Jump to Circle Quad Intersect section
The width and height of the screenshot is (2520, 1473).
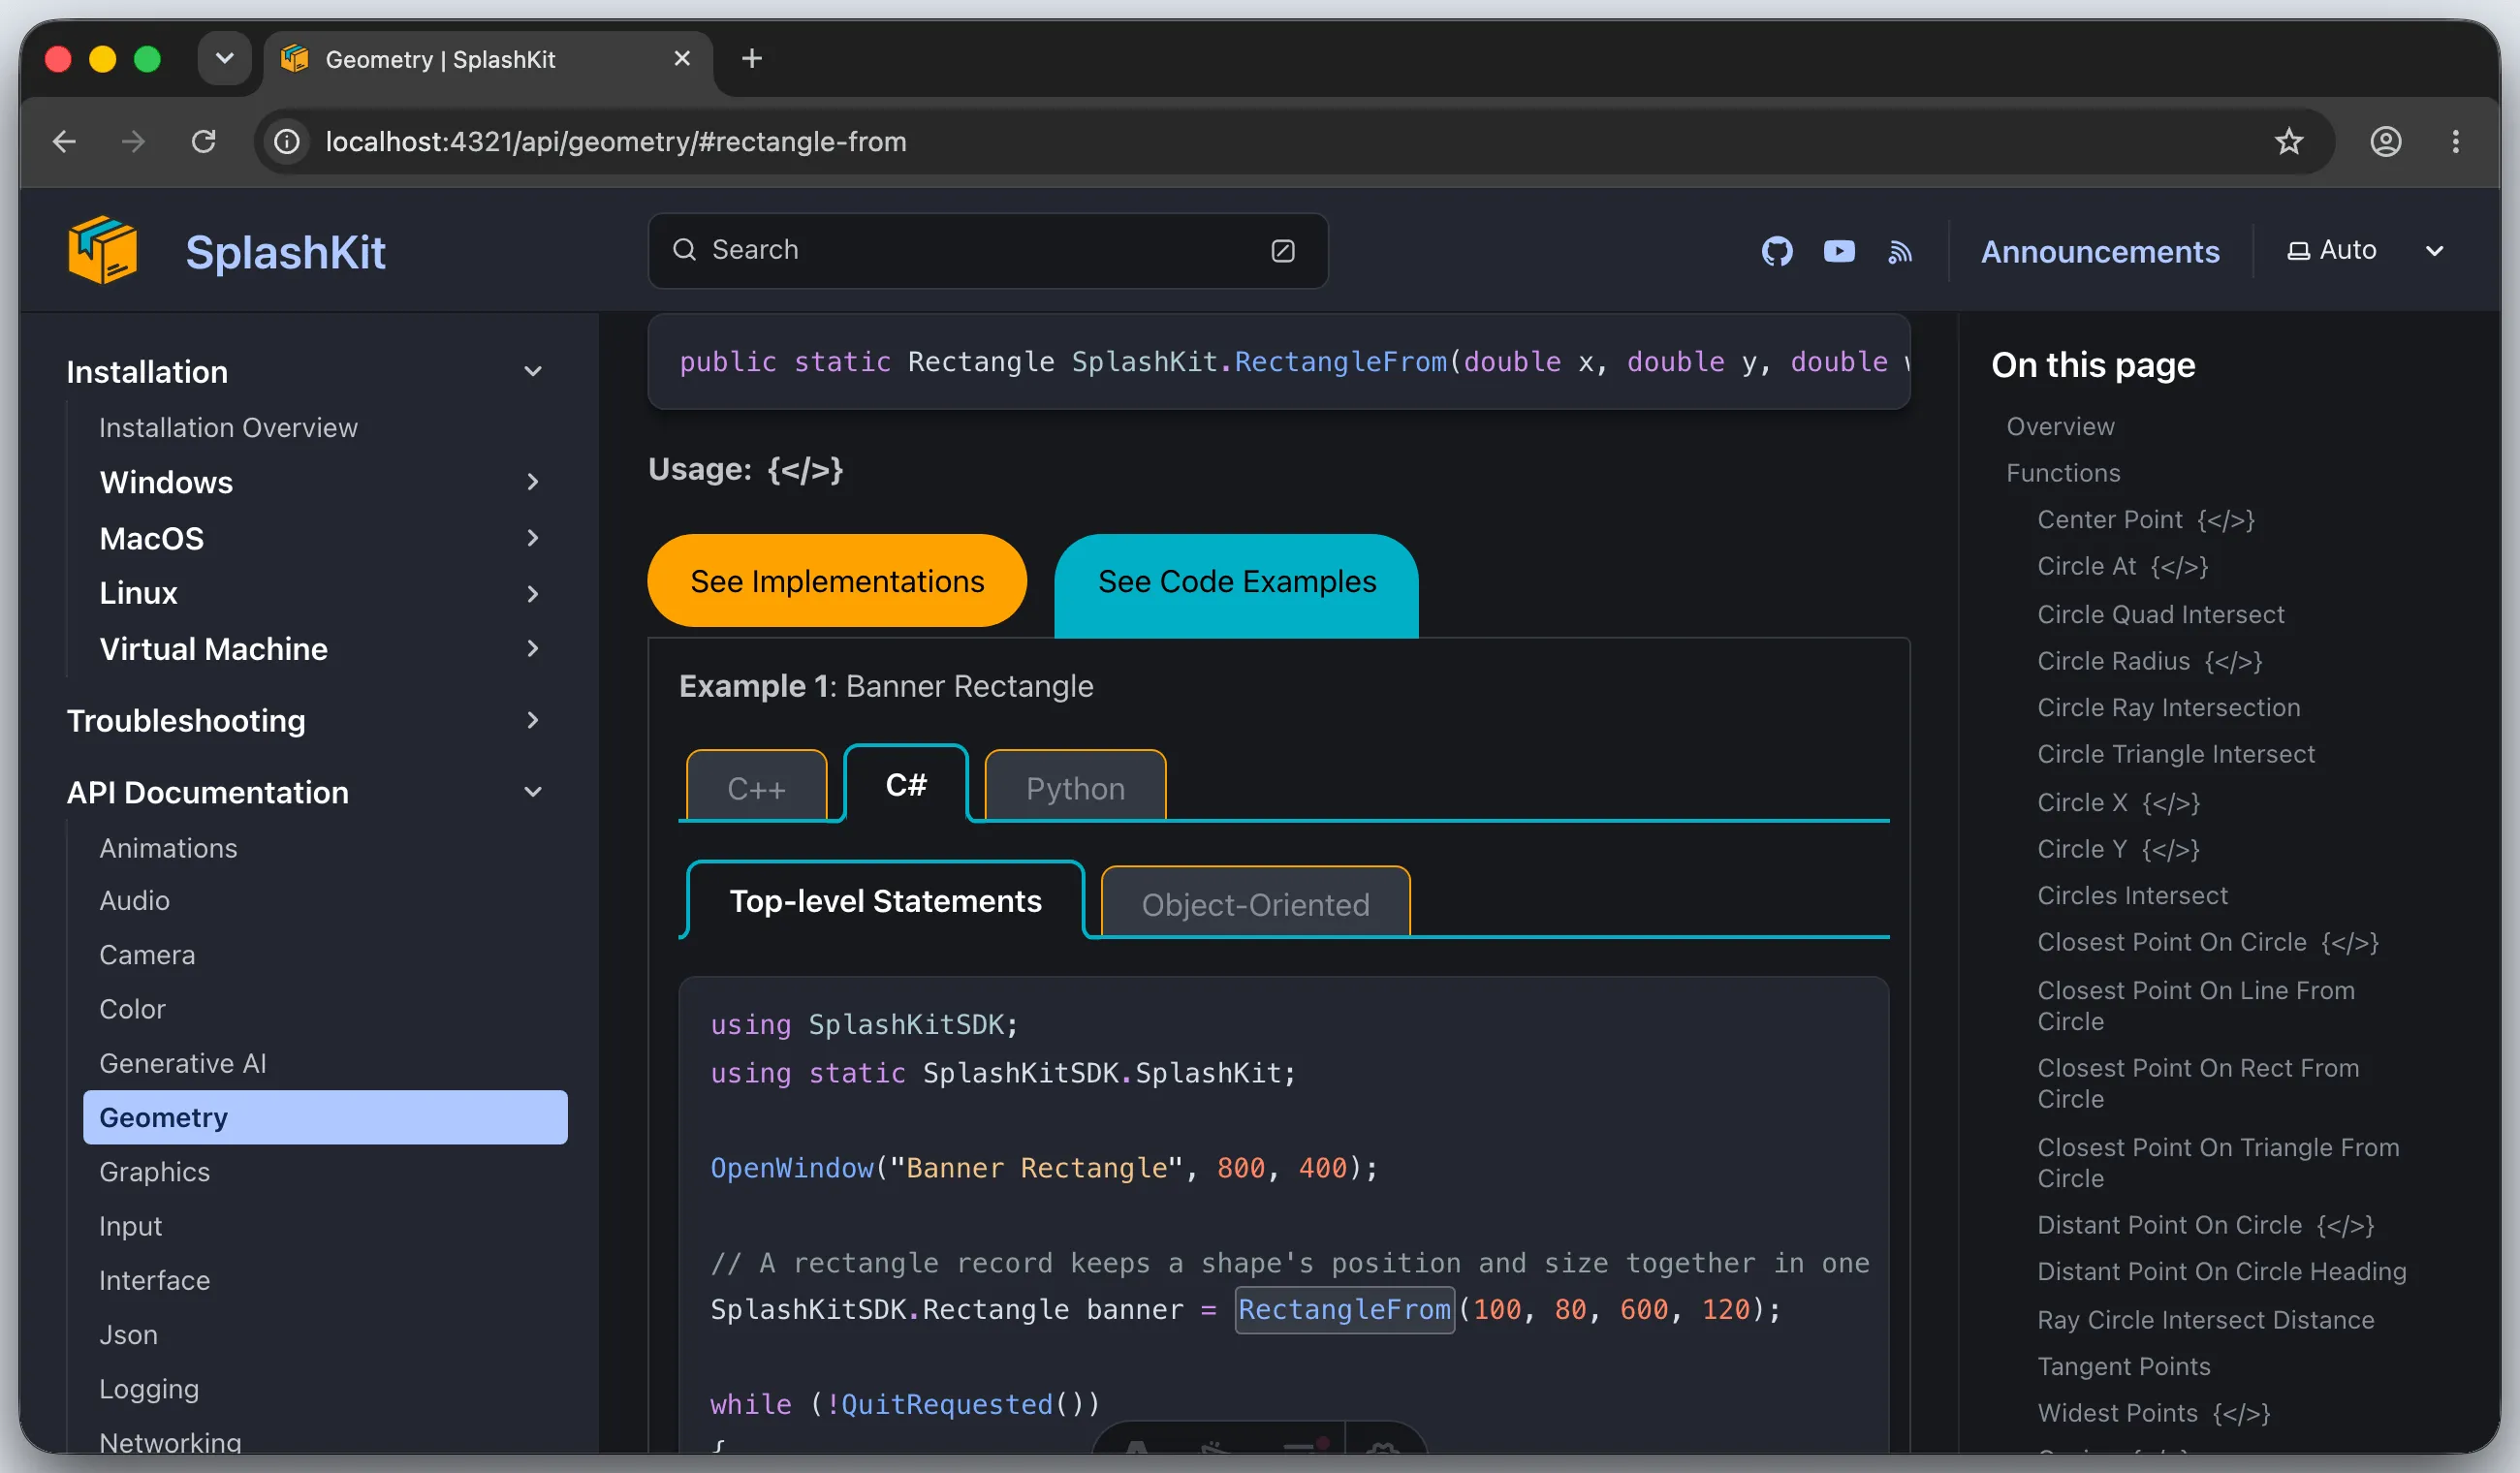coord(2160,614)
